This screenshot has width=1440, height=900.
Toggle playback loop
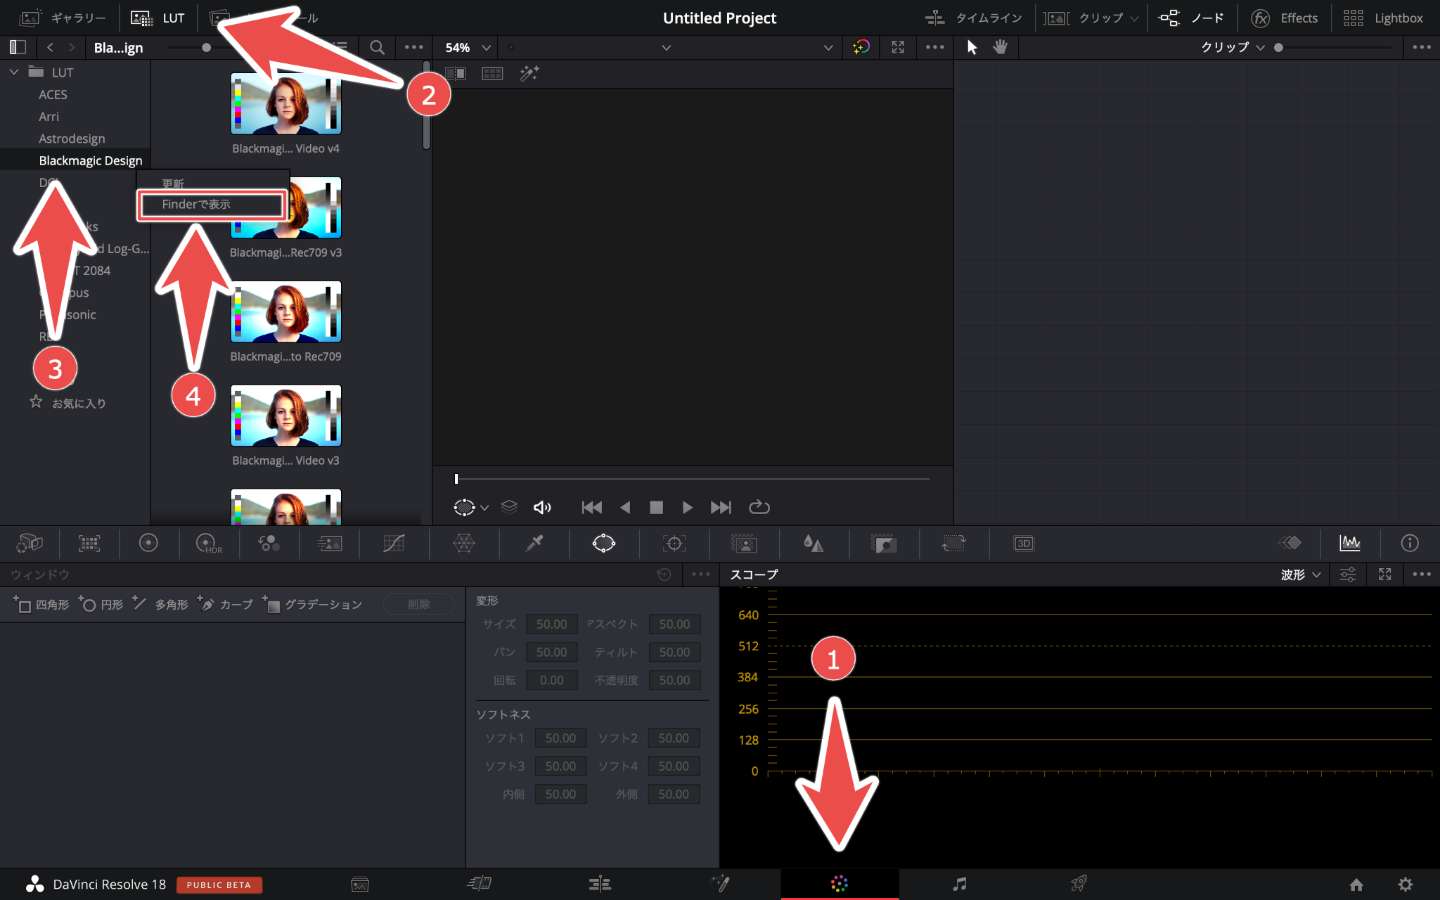[x=759, y=507]
